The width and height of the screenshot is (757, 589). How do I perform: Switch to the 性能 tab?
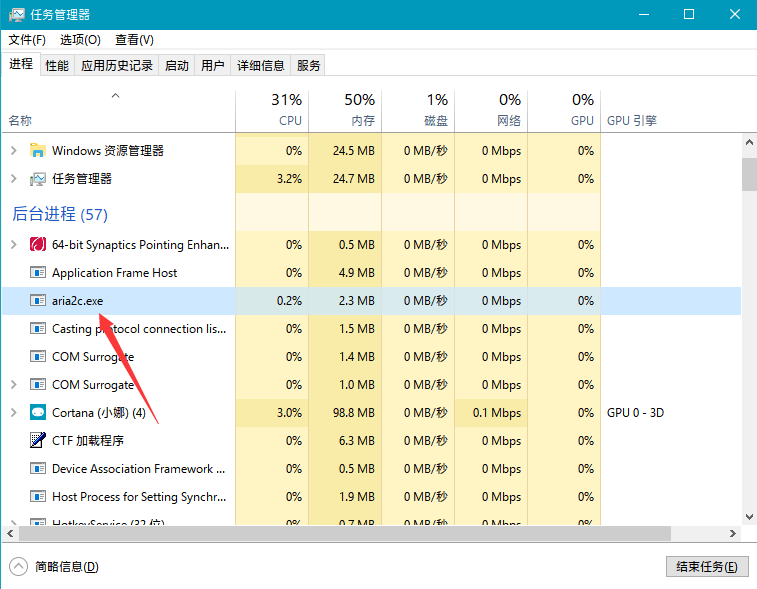[x=57, y=66]
